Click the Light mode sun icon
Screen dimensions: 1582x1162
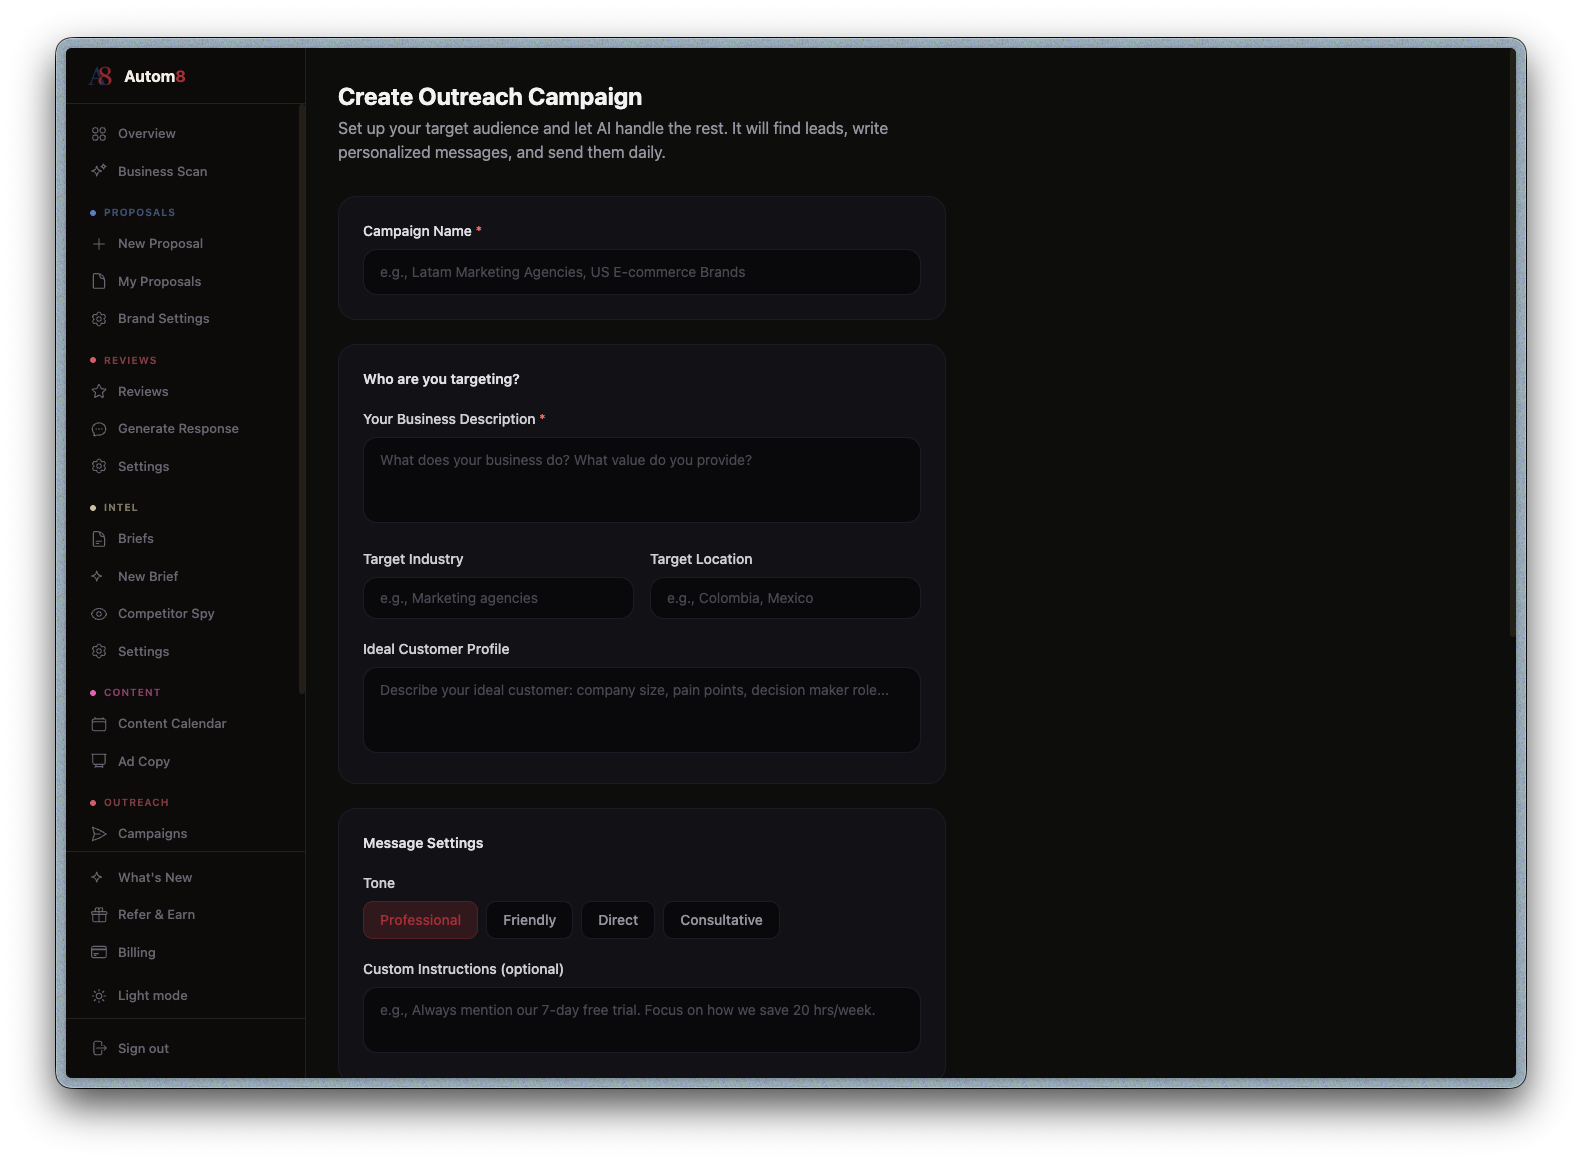point(99,996)
